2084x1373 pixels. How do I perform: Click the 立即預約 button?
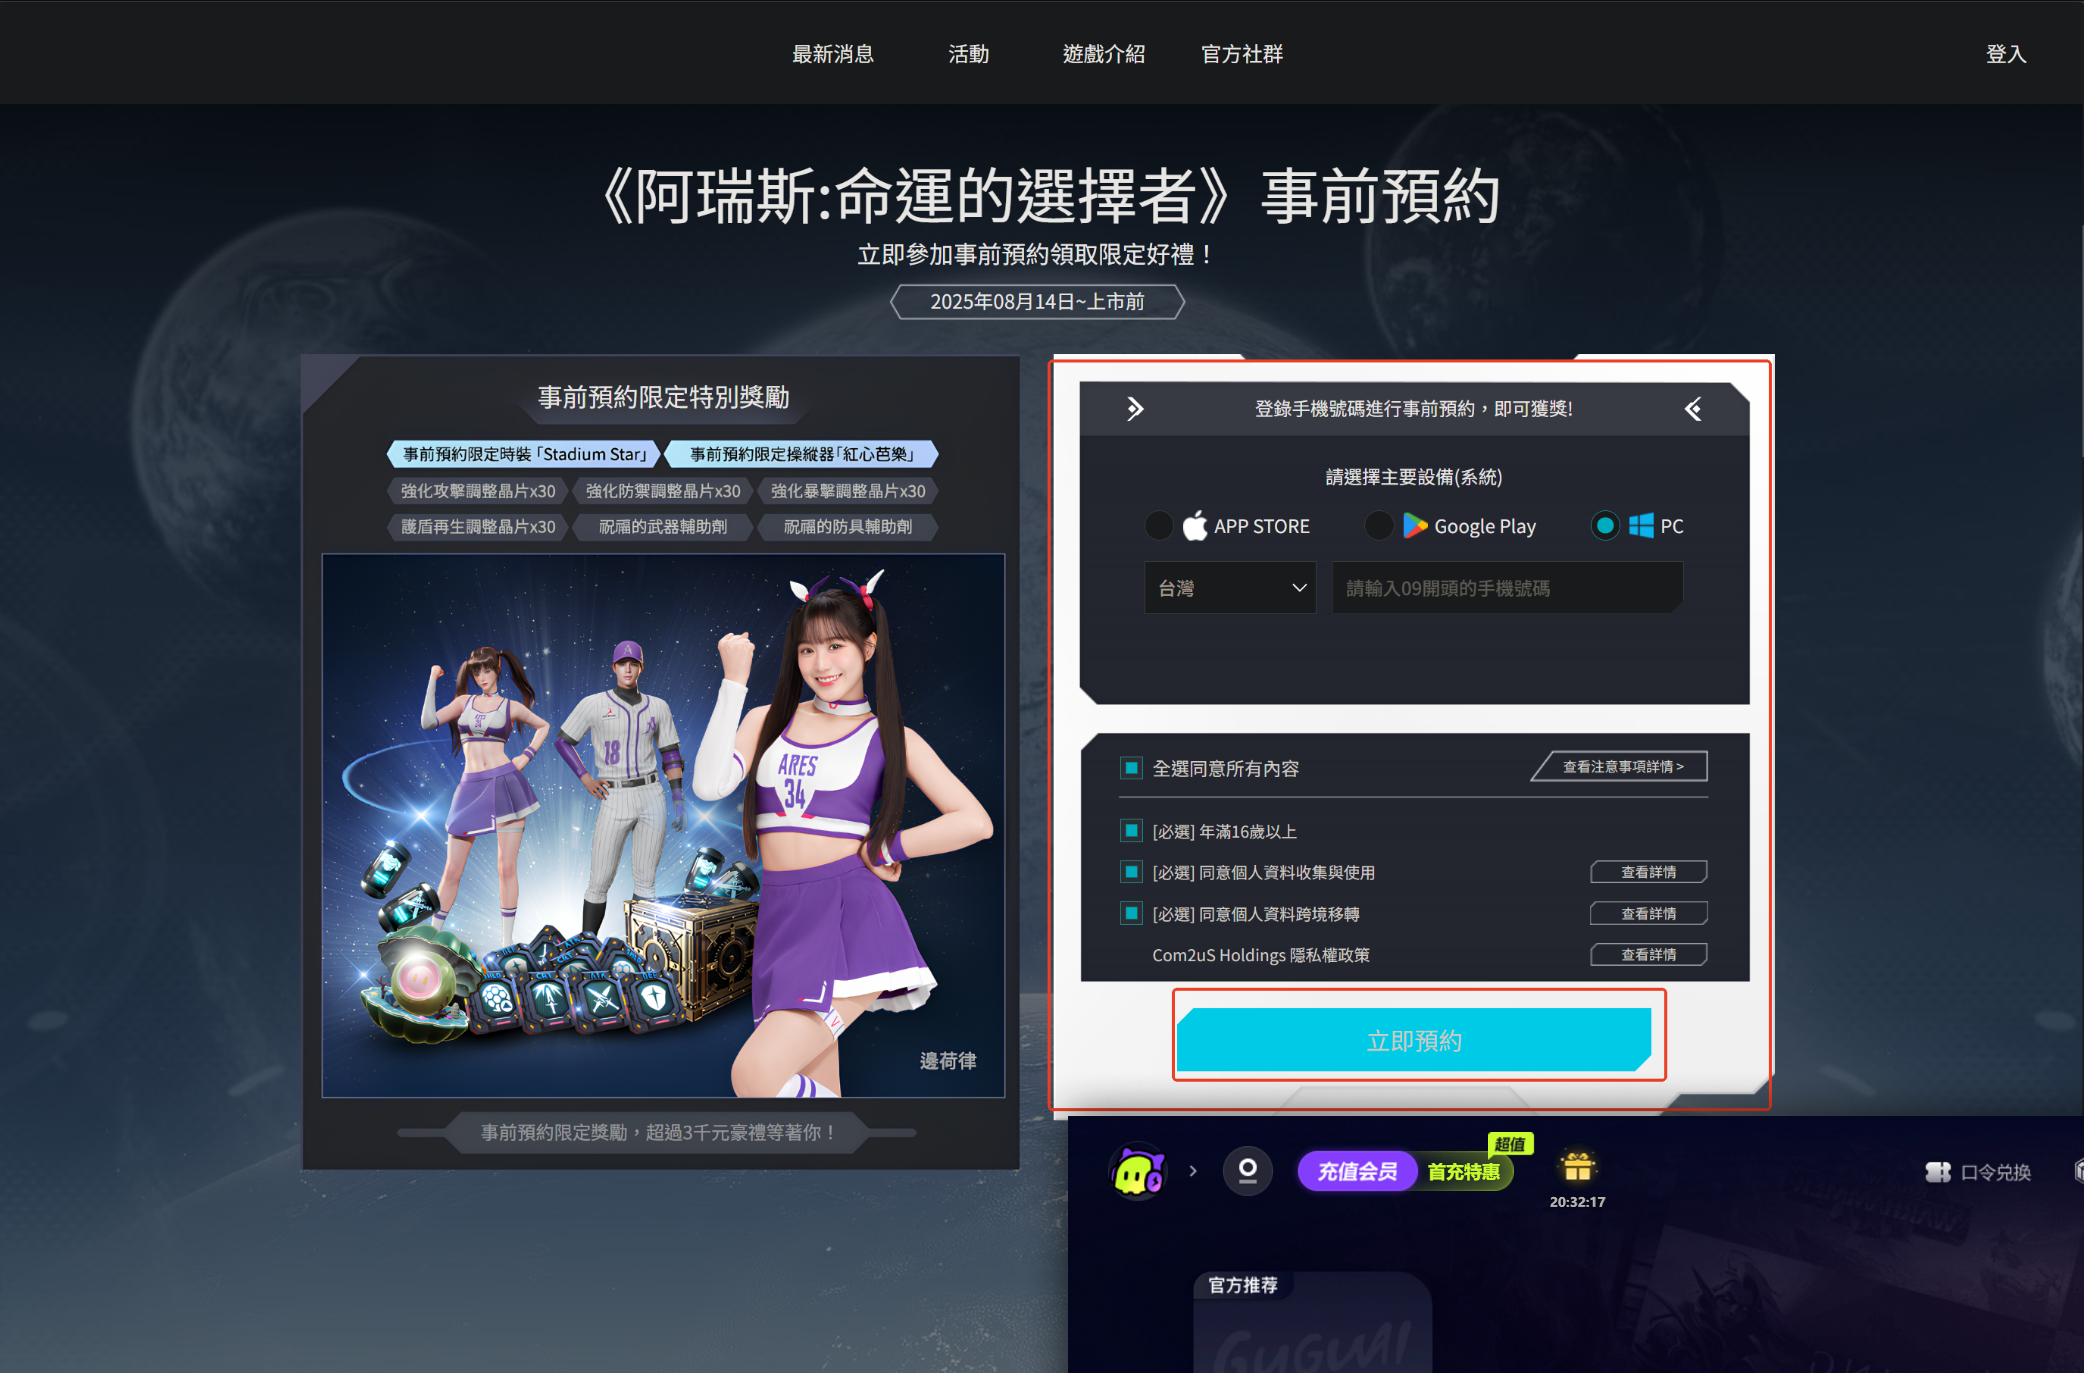(x=1414, y=1040)
